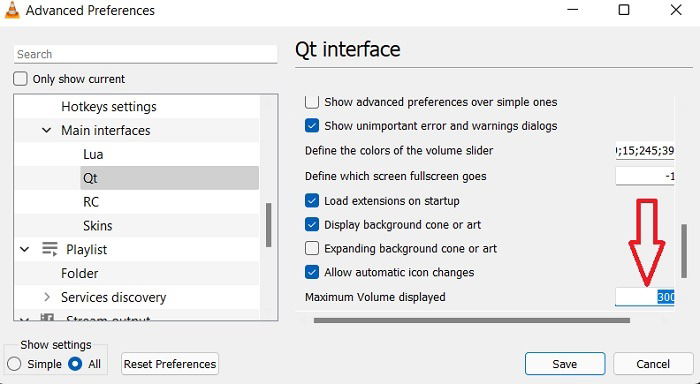Image resolution: width=700 pixels, height=384 pixels.
Task: Collapse the Main interfaces tree node
Action: (x=46, y=130)
